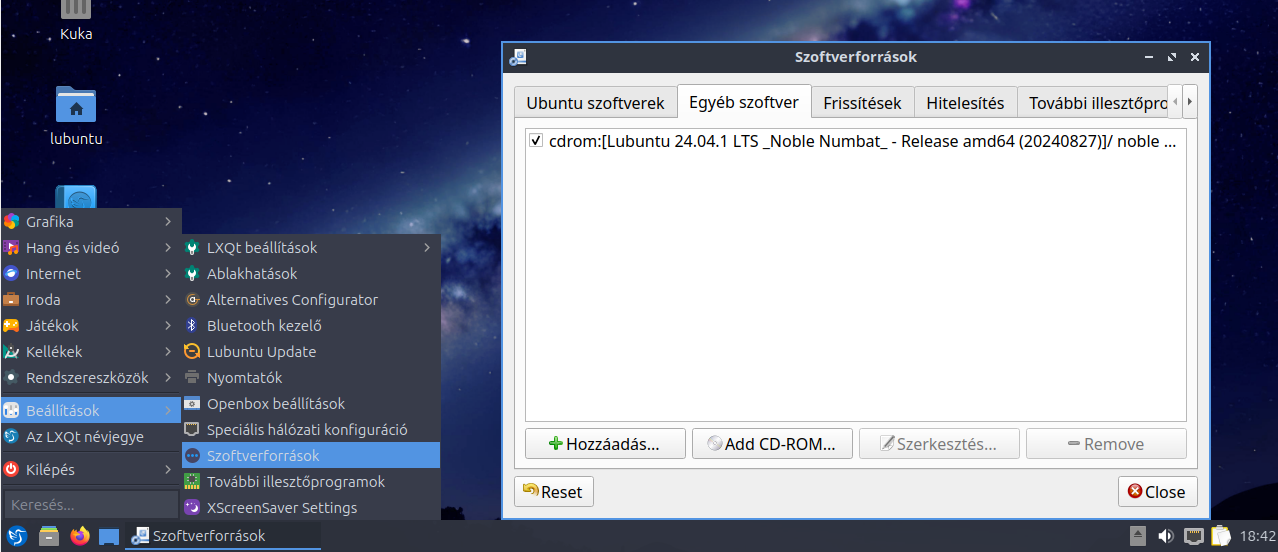
Task: Expand the LXQt beállítások submenu arrow
Action: click(x=428, y=248)
